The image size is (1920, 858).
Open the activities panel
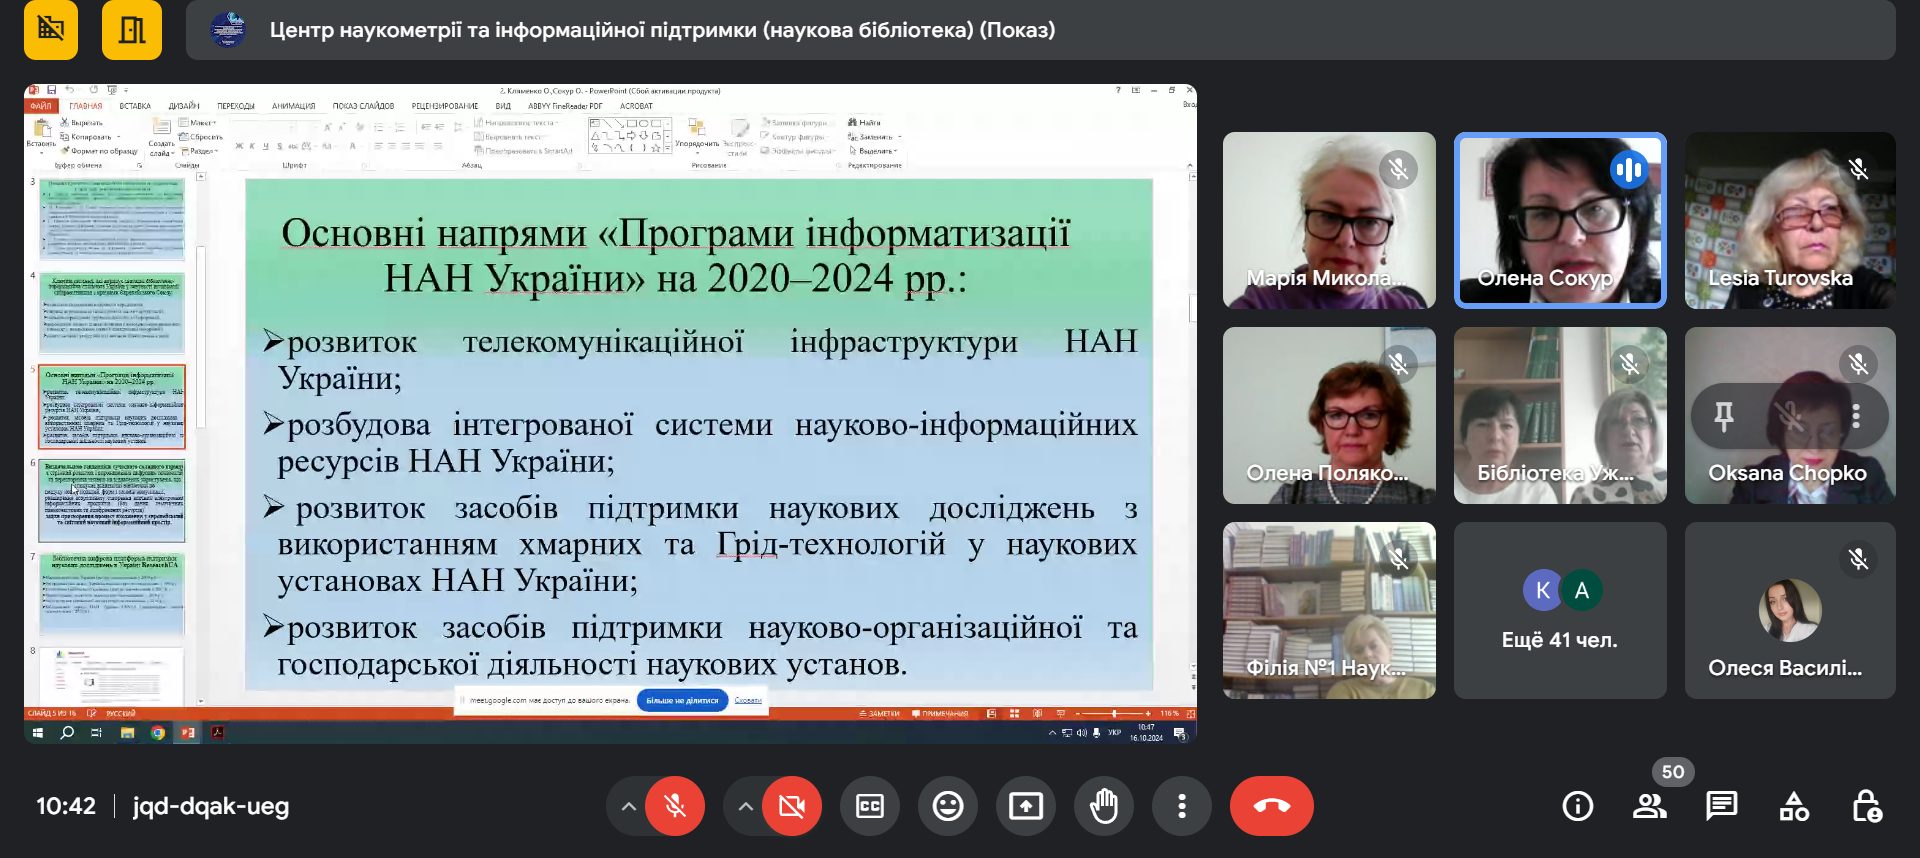click(x=1793, y=806)
